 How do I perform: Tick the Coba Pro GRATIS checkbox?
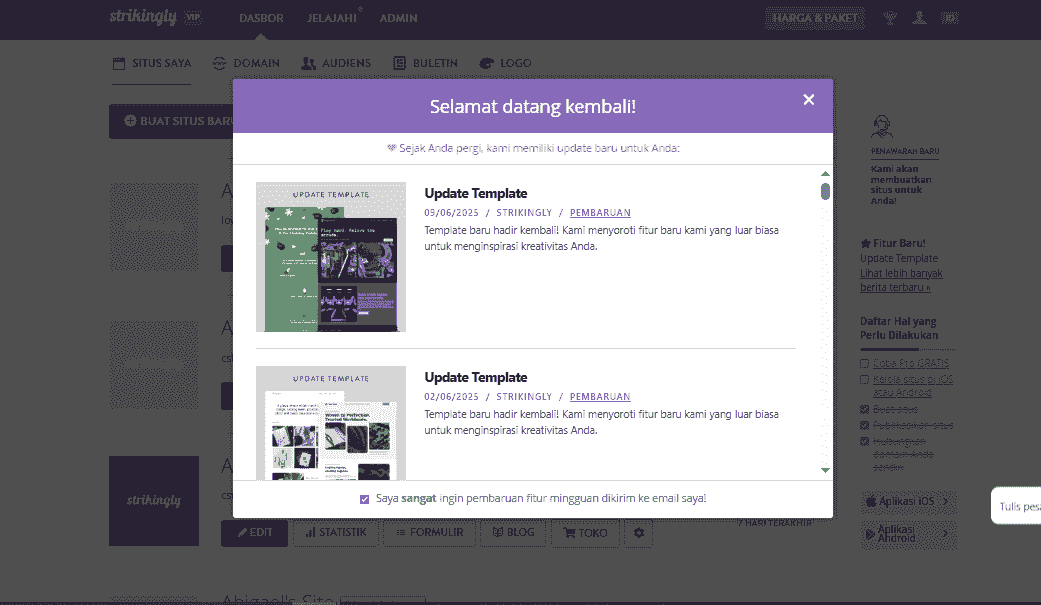tap(864, 363)
